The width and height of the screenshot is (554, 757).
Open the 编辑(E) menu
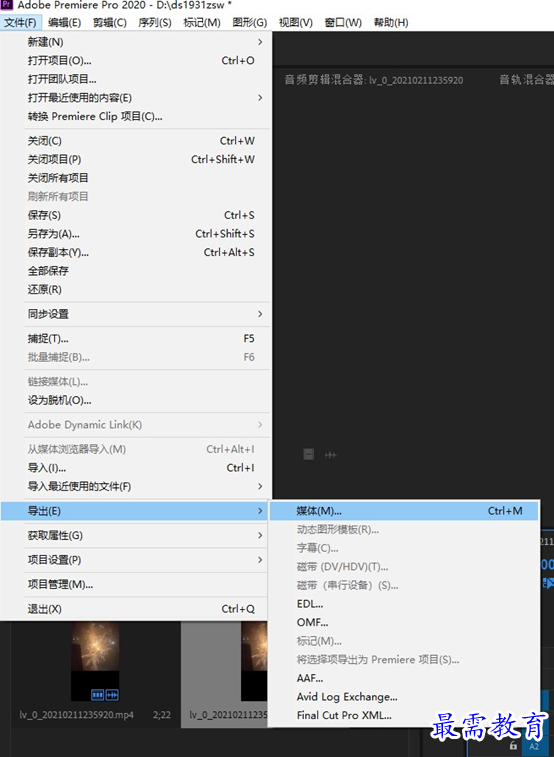(x=64, y=23)
